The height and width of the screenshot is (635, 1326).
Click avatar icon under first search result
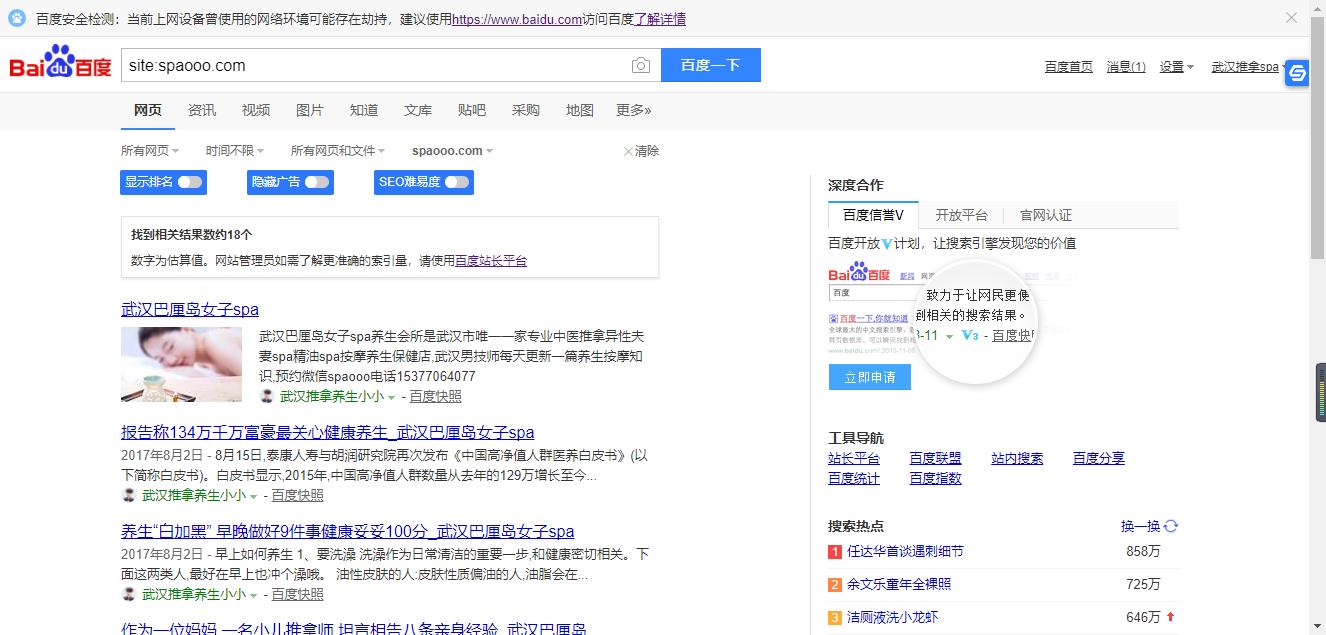coord(267,396)
